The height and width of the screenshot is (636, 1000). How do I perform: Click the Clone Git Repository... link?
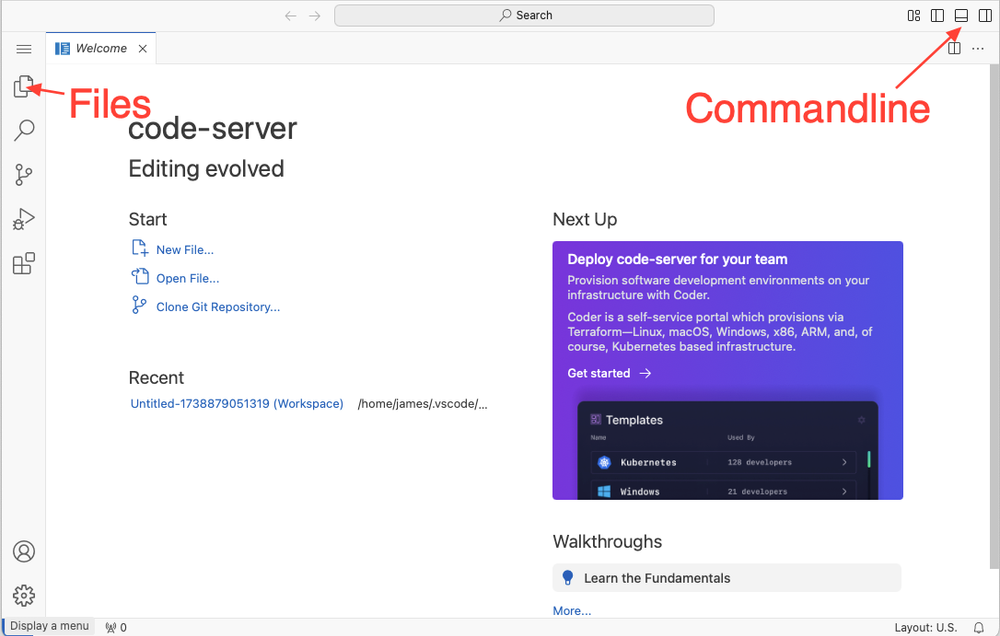pyautogui.click(x=217, y=307)
